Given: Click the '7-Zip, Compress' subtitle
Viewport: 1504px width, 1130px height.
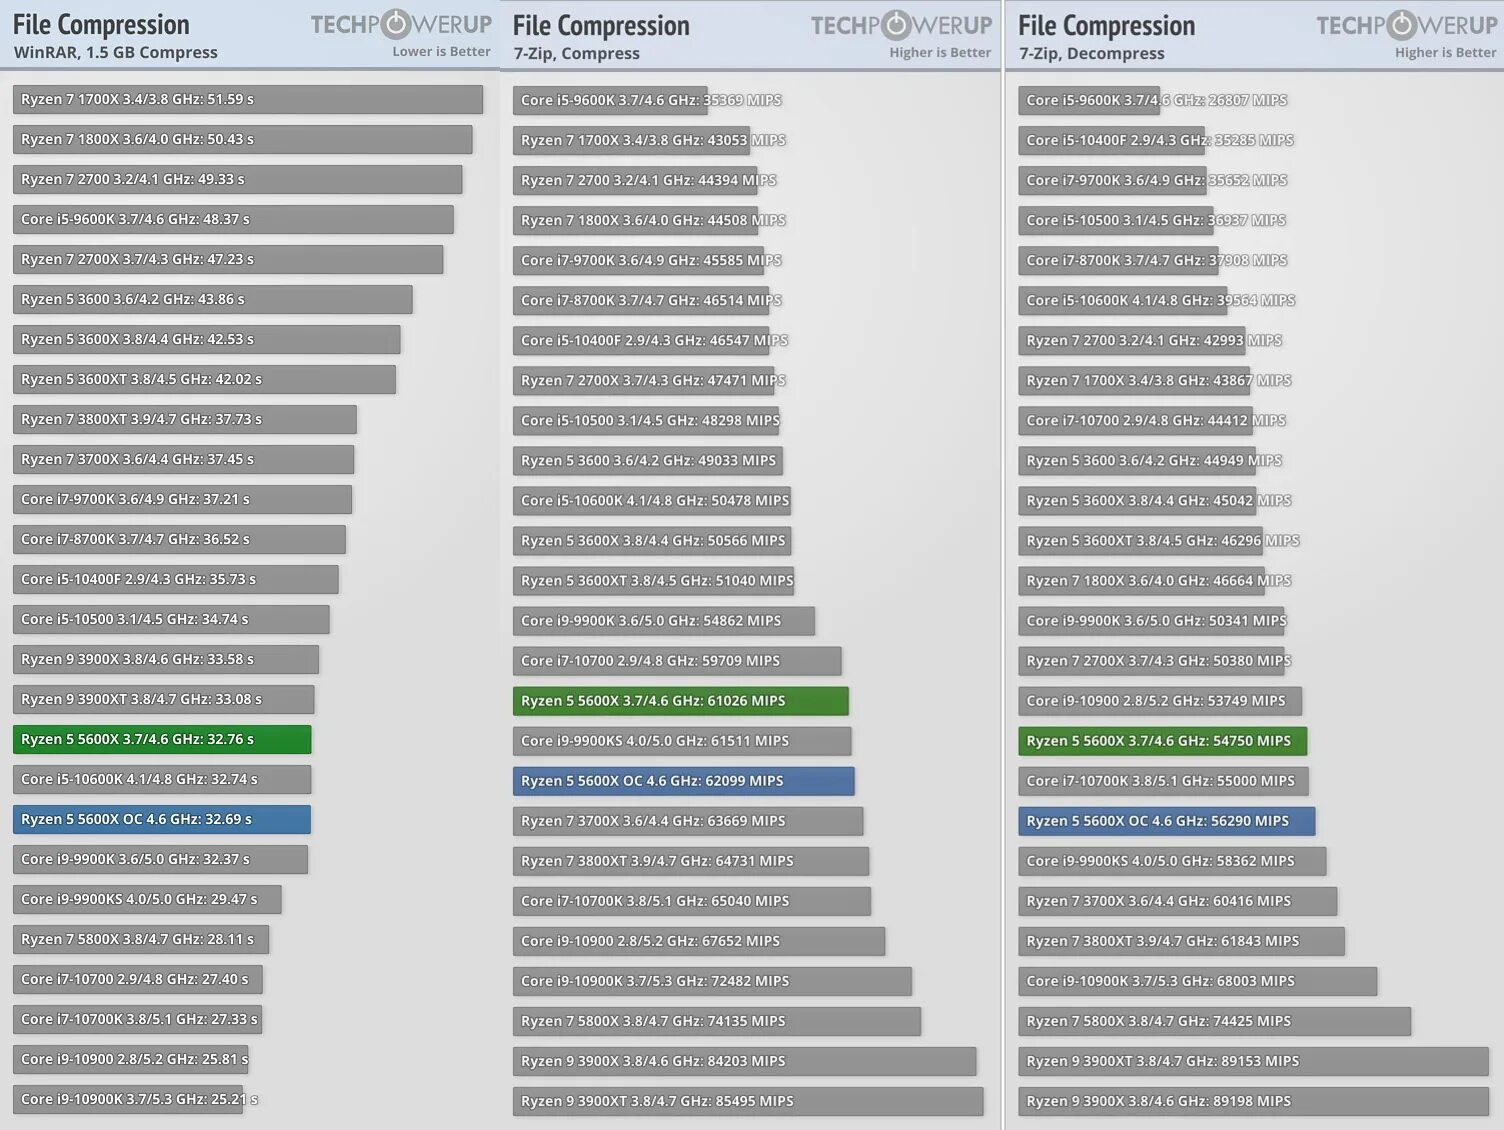Looking at the screenshot, I should tap(576, 53).
